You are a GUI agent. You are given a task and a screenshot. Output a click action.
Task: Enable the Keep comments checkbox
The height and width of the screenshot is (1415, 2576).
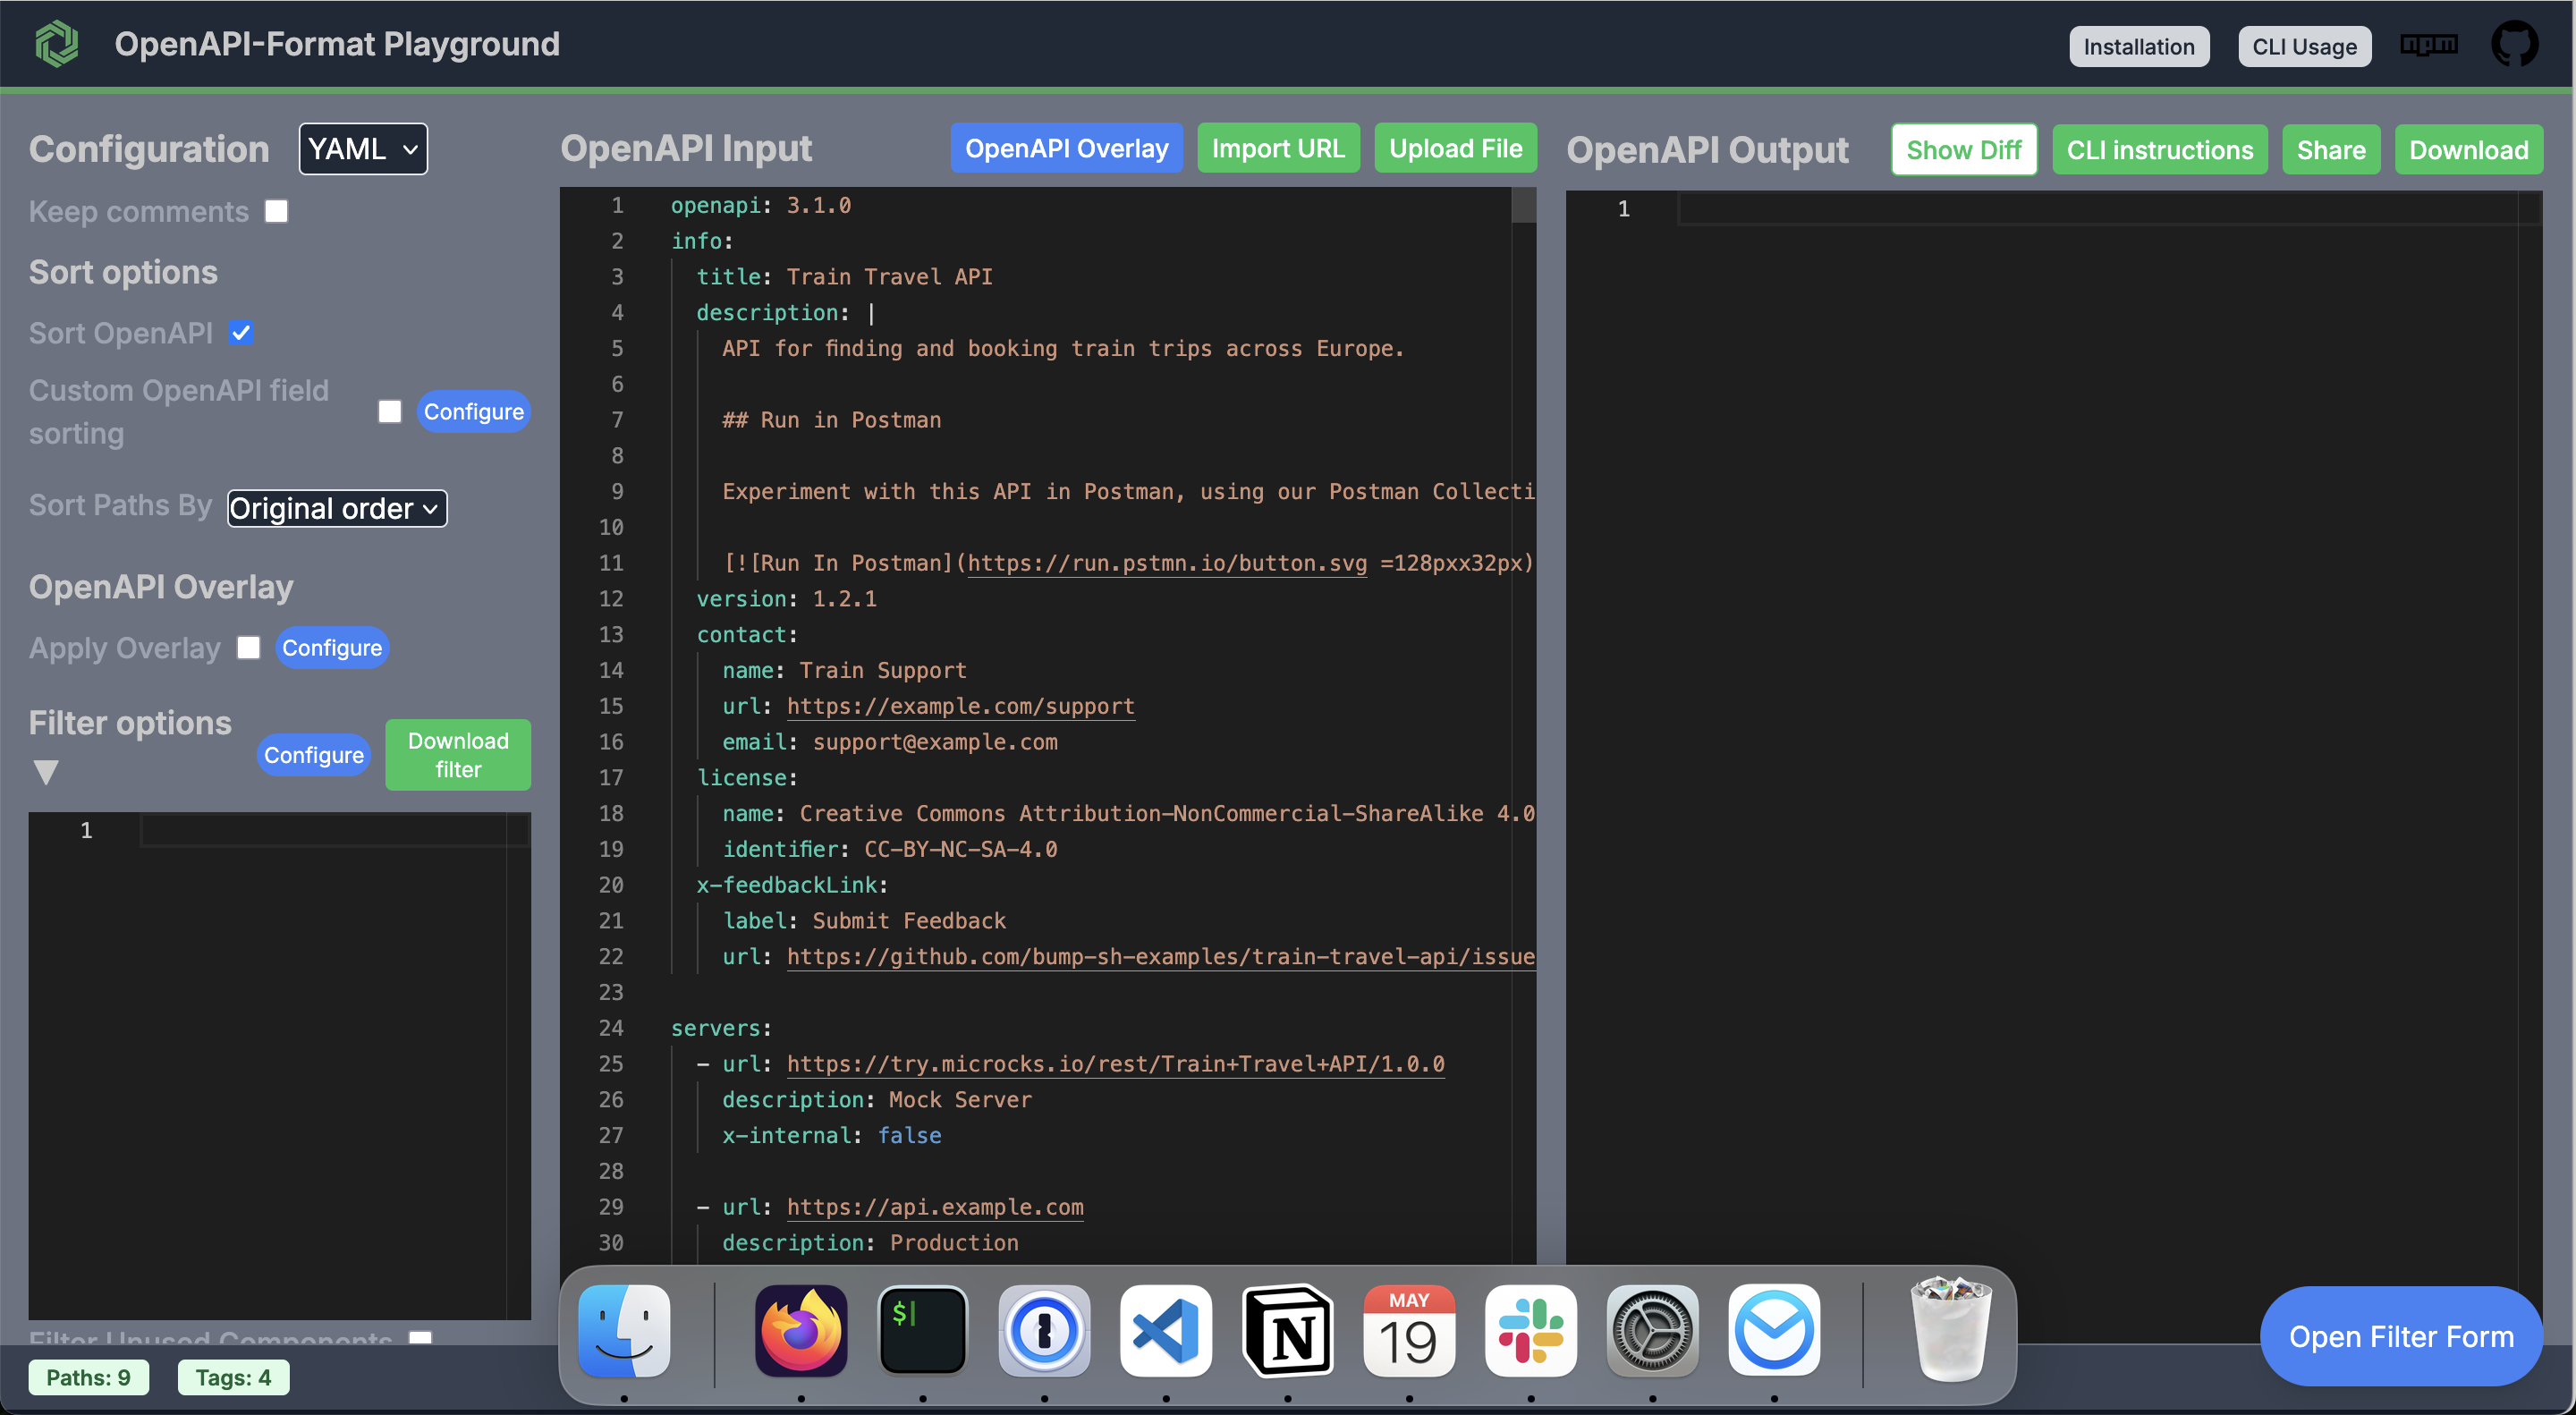pyautogui.click(x=277, y=211)
